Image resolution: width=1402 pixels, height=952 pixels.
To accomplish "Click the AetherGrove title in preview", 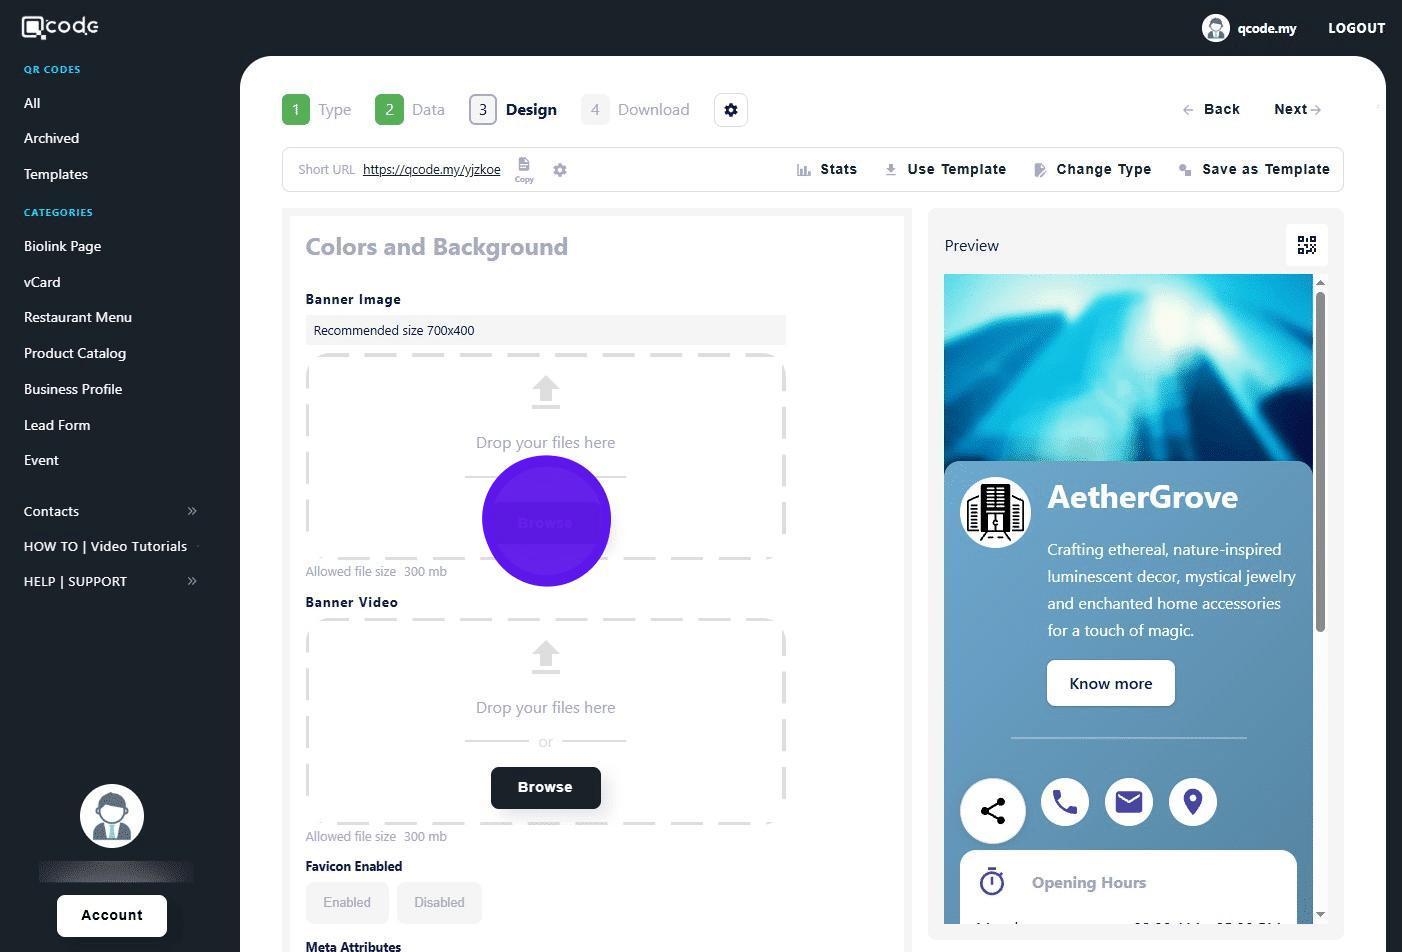I will click(1143, 497).
